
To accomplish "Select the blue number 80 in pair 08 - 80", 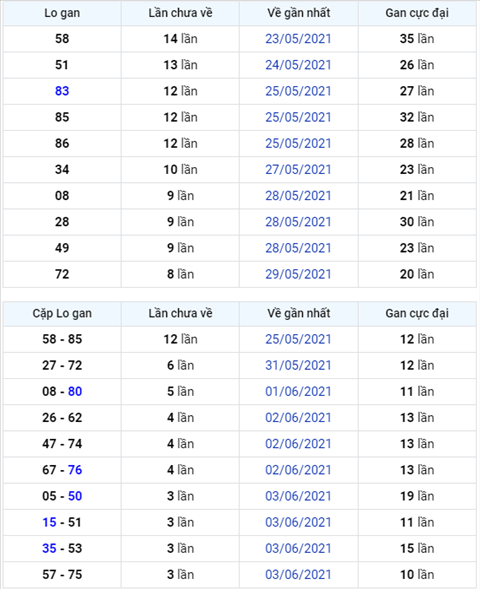I will [75, 391].
